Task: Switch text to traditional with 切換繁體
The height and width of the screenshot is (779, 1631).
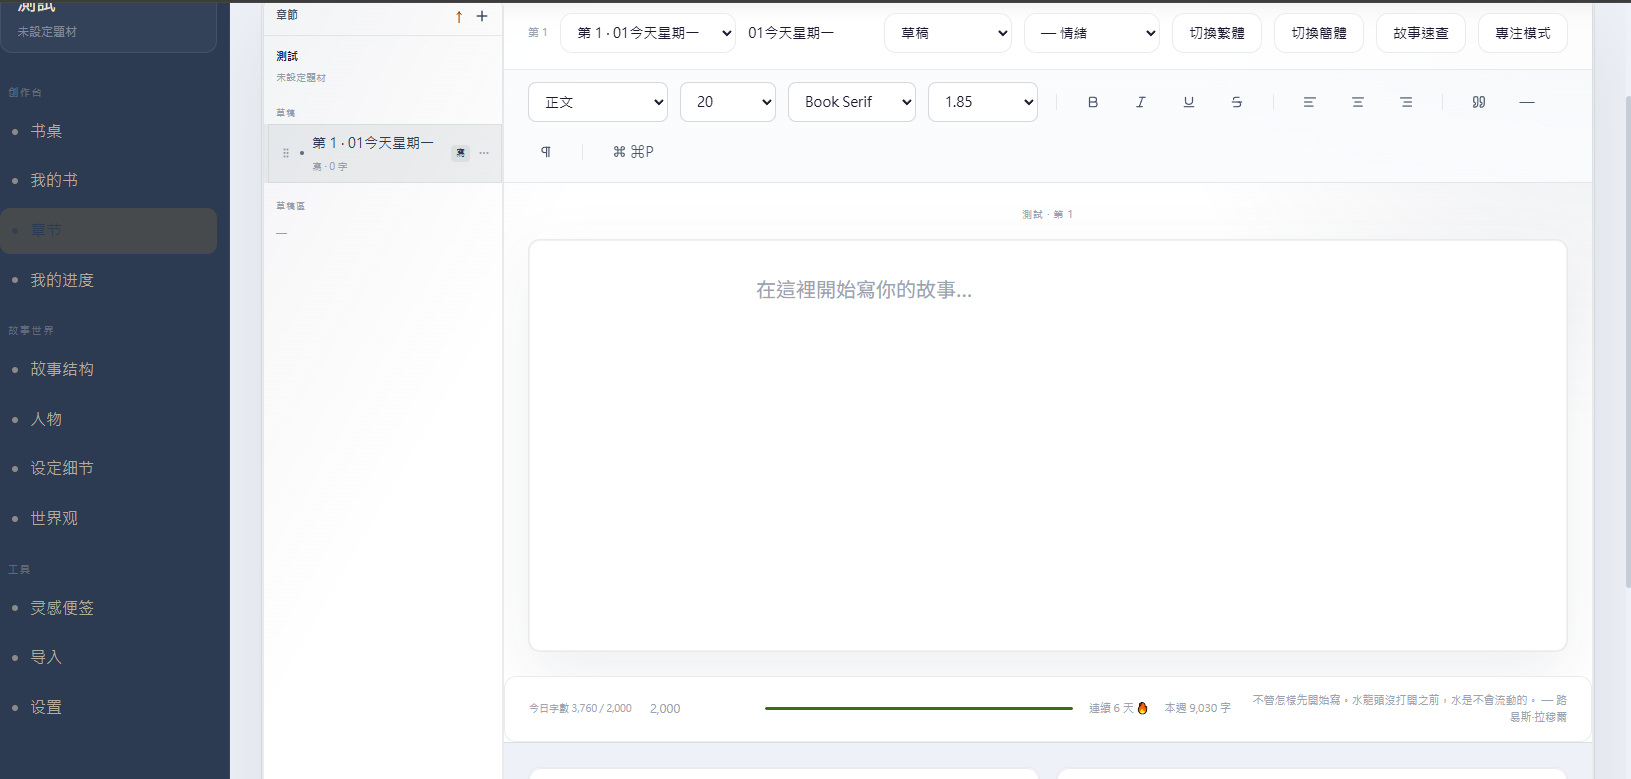Action: pos(1217,33)
